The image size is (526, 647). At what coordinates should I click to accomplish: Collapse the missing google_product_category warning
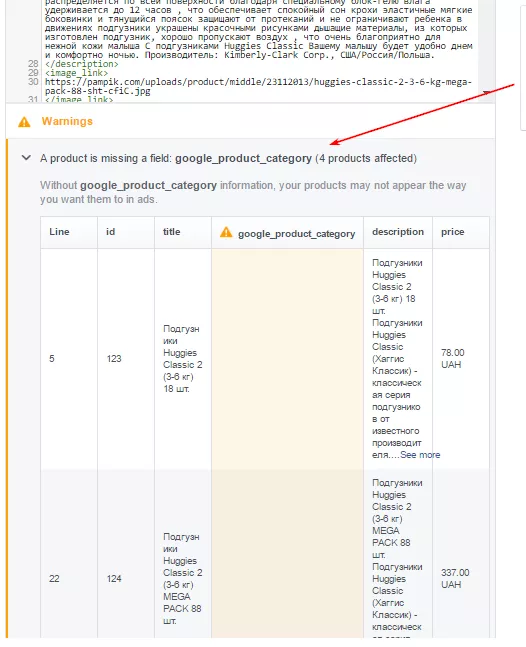(x=26, y=158)
